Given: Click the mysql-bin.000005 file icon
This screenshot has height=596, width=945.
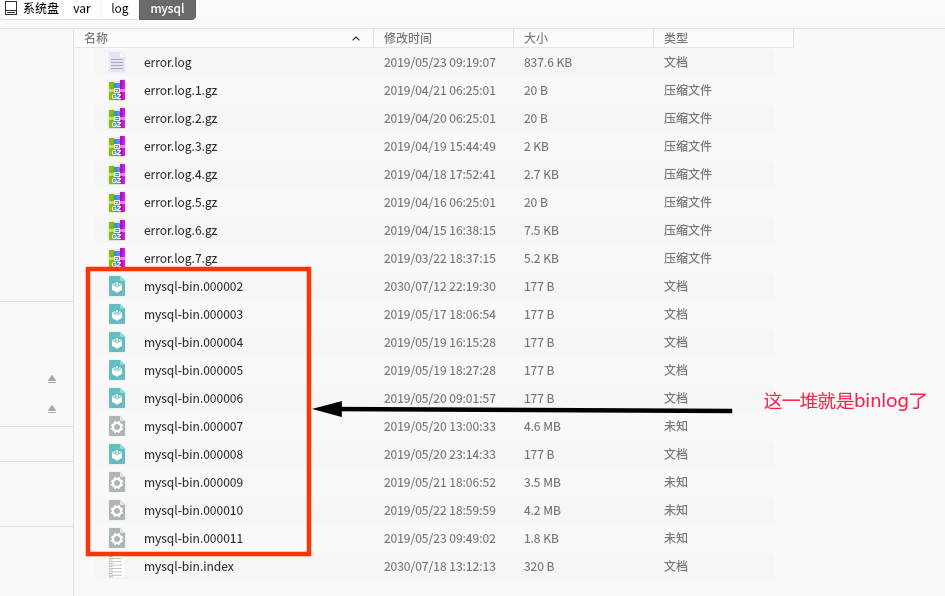Looking at the screenshot, I should (117, 370).
